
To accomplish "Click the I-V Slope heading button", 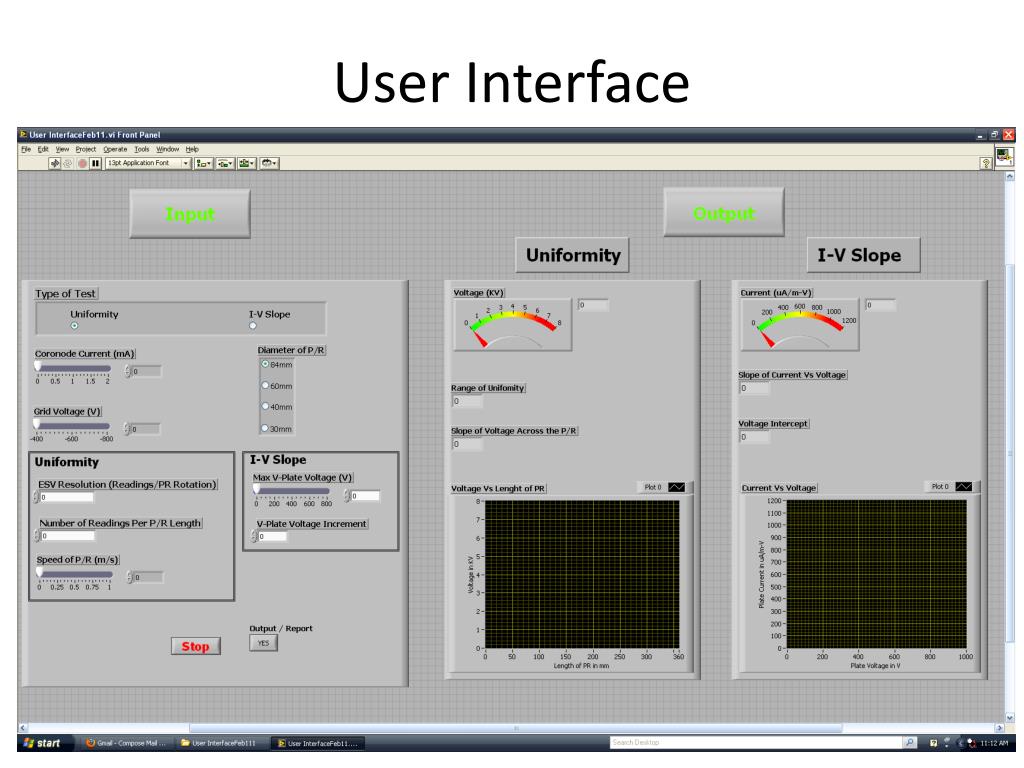I will (864, 255).
